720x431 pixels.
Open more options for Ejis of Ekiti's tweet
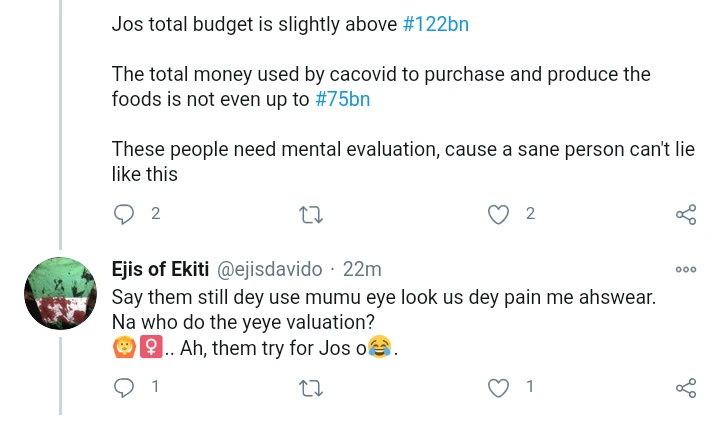click(686, 269)
